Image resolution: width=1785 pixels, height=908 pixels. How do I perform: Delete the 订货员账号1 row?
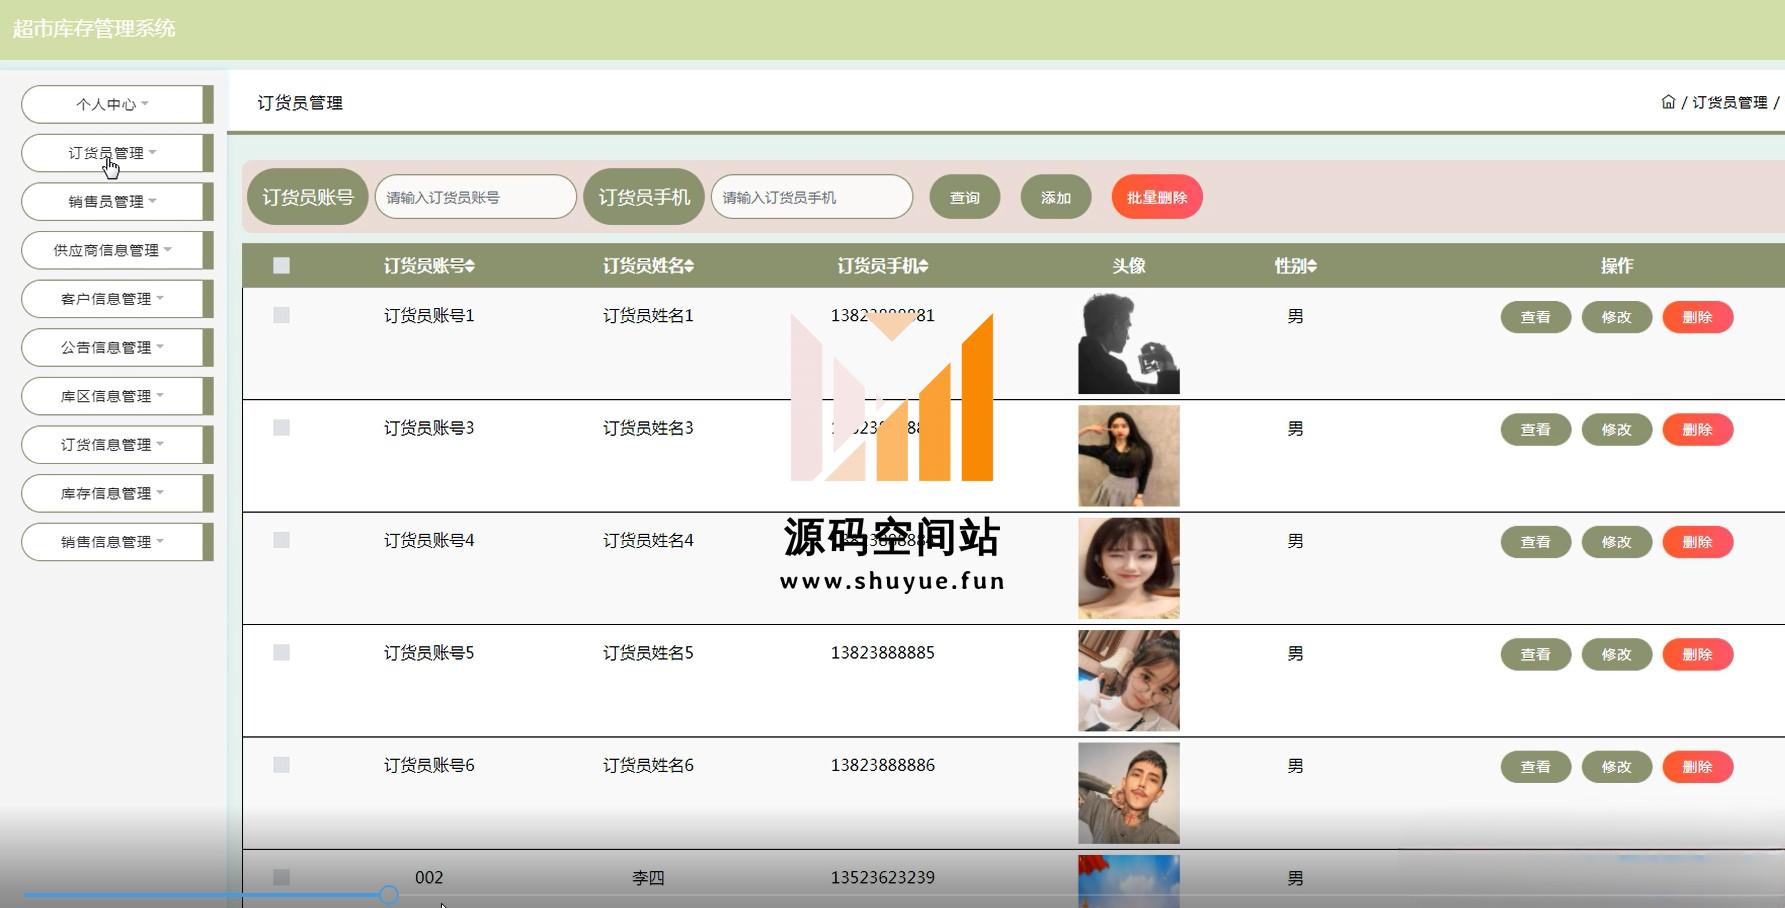click(x=1698, y=317)
